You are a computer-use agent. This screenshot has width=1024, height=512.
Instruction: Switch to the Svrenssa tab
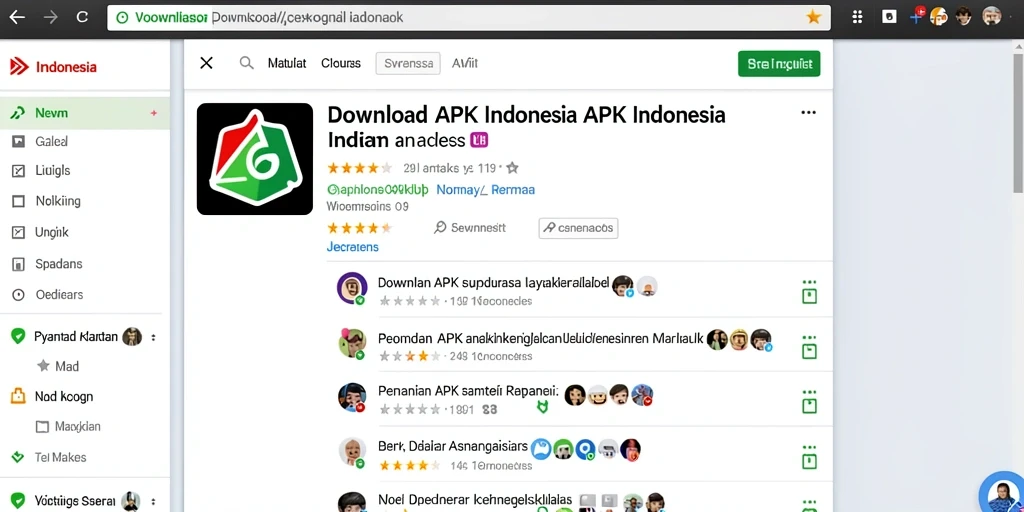click(408, 63)
